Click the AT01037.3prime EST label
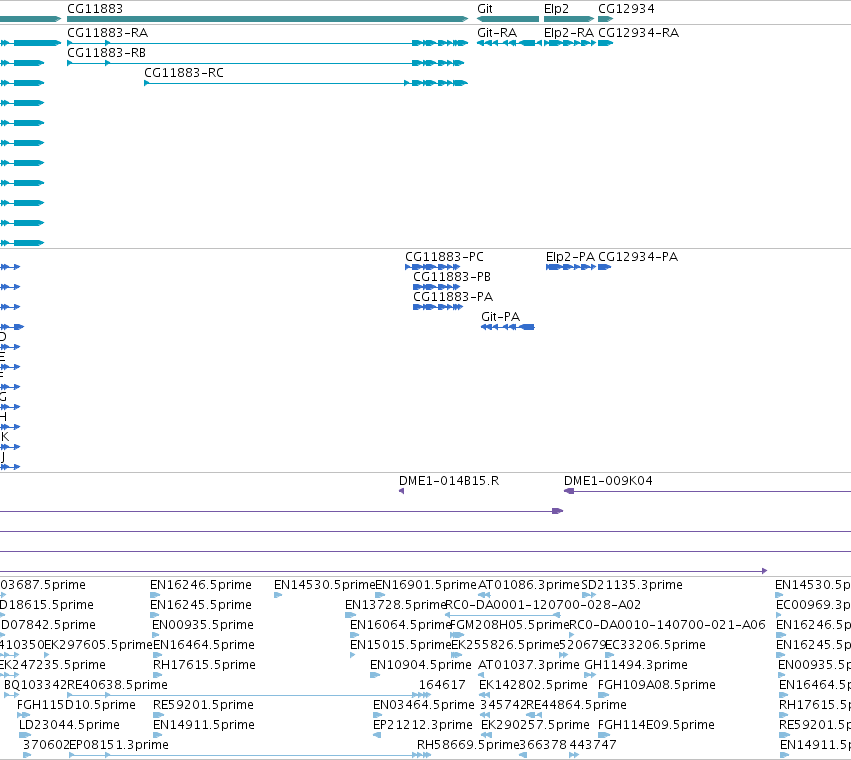This screenshot has width=851, height=760. (529, 665)
